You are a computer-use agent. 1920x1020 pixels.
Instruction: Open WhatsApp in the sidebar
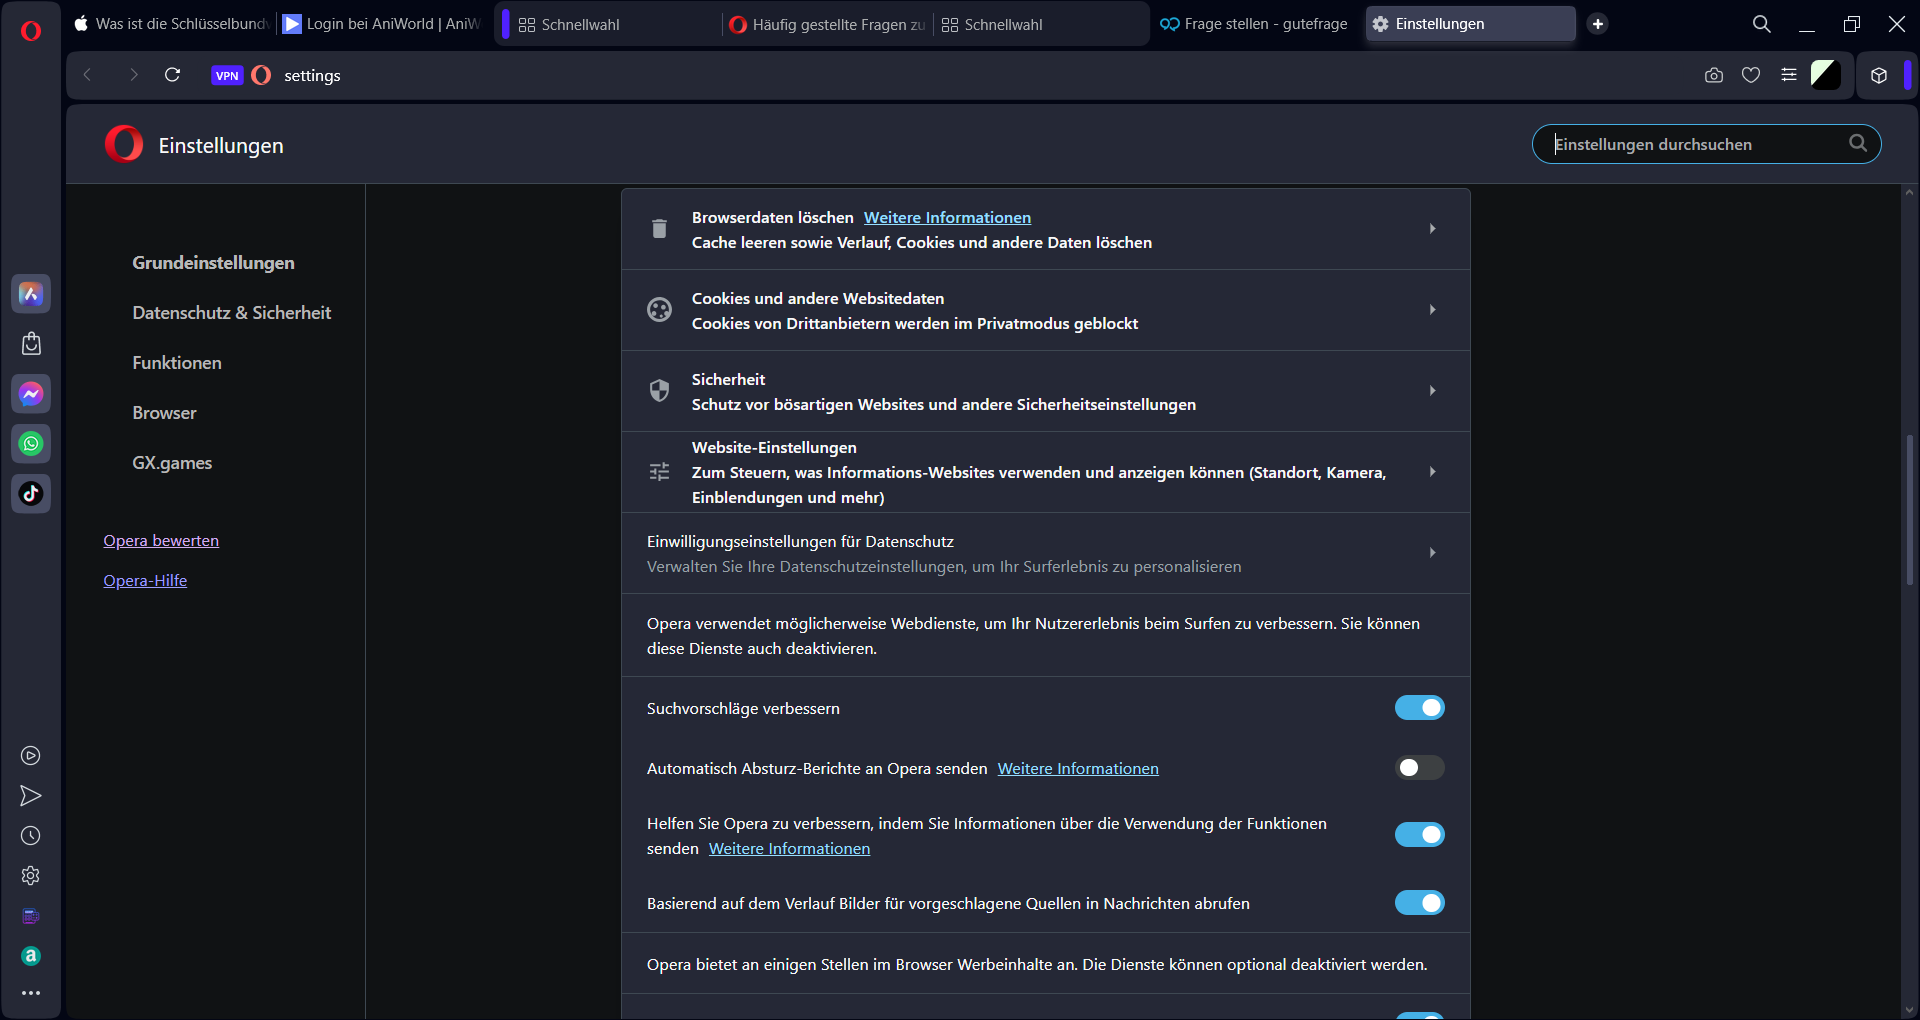pyautogui.click(x=31, y=444)
